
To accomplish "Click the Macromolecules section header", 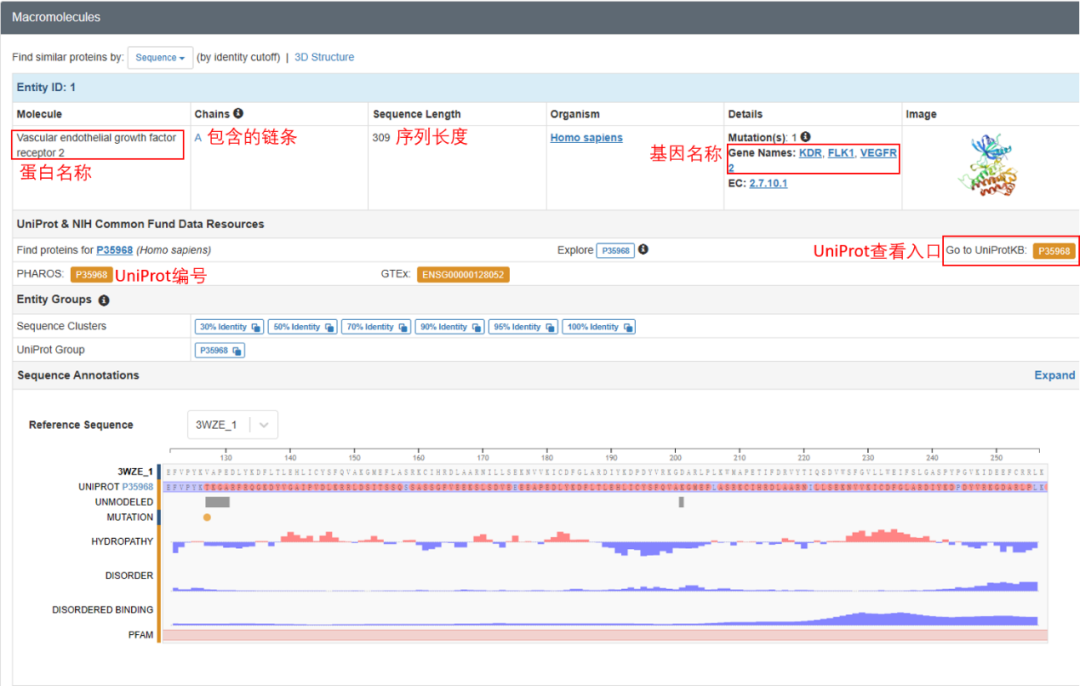I will pyautogui.click(x=56, y=17).
